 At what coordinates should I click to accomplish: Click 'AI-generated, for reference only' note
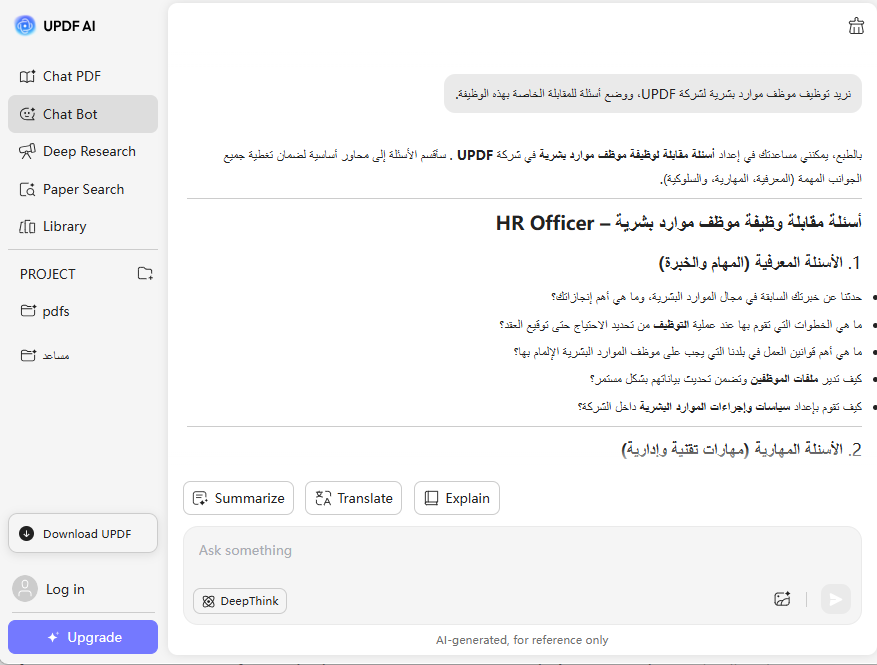pos(522,640)
